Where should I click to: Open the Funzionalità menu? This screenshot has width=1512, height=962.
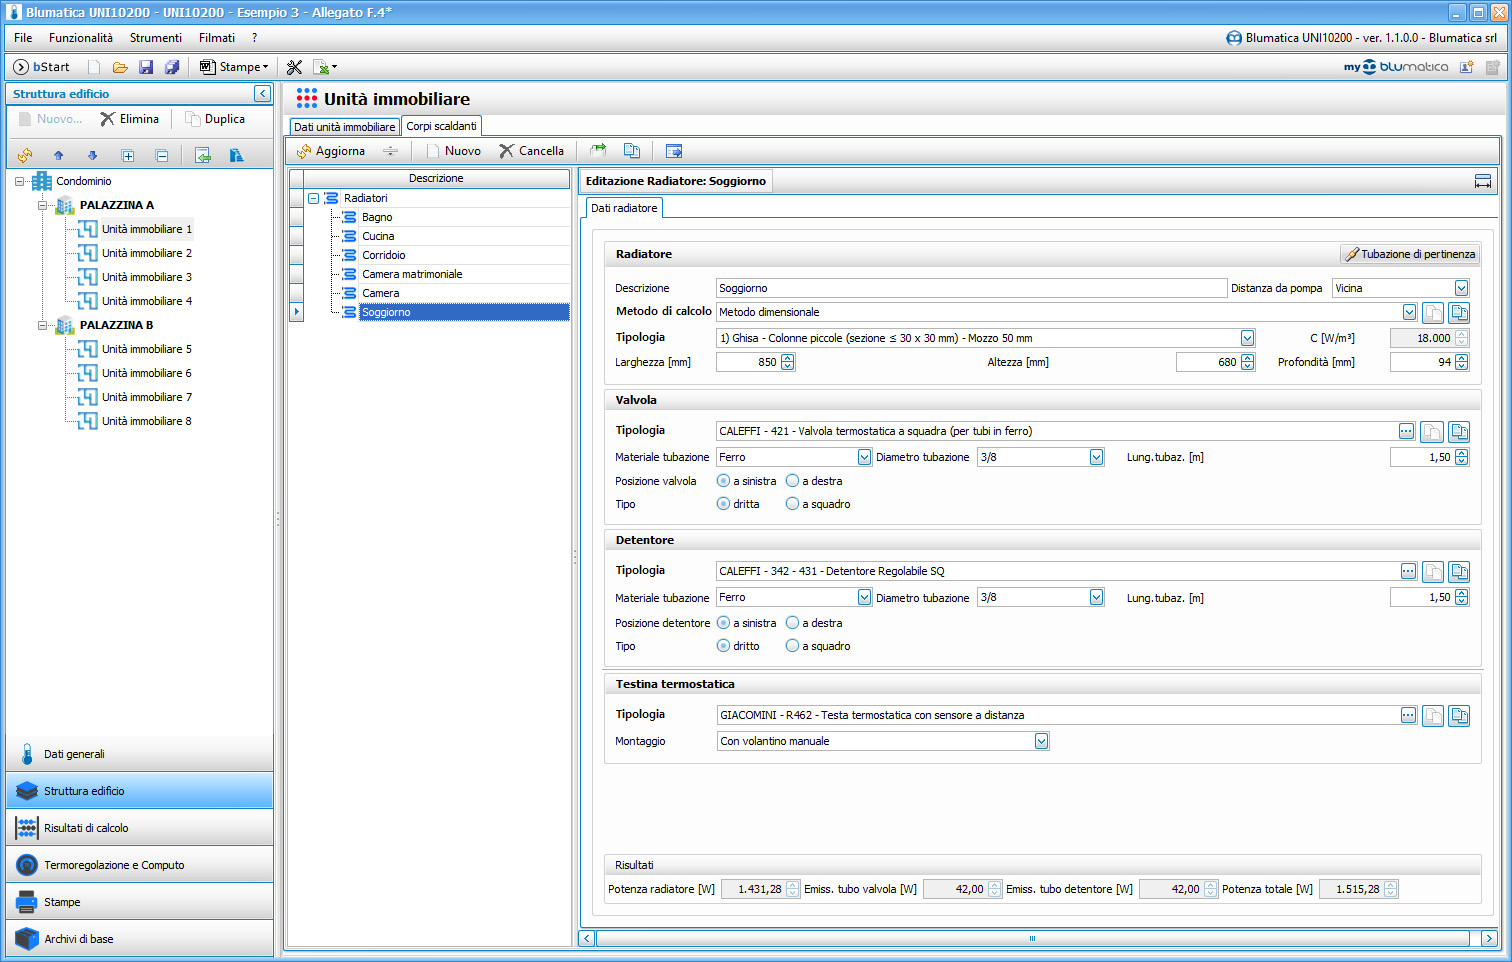tap(80, 38)
